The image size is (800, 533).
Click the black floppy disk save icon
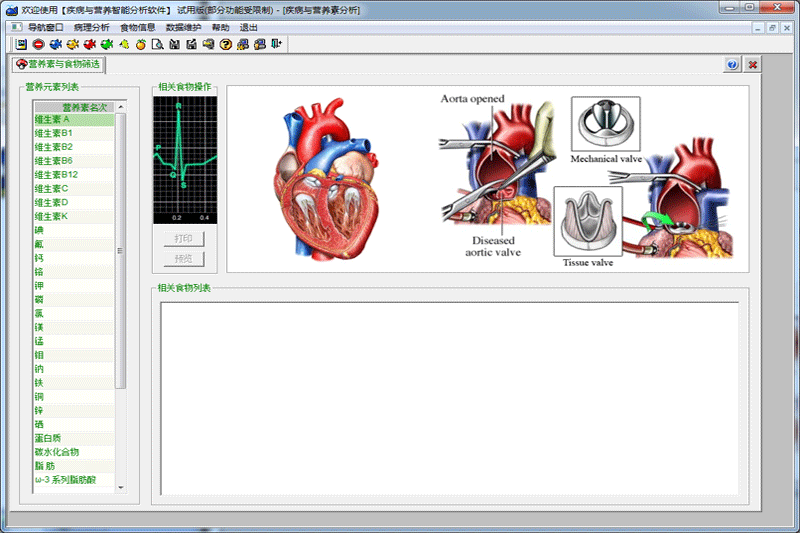pyautogui.click(x=174, y=44)
